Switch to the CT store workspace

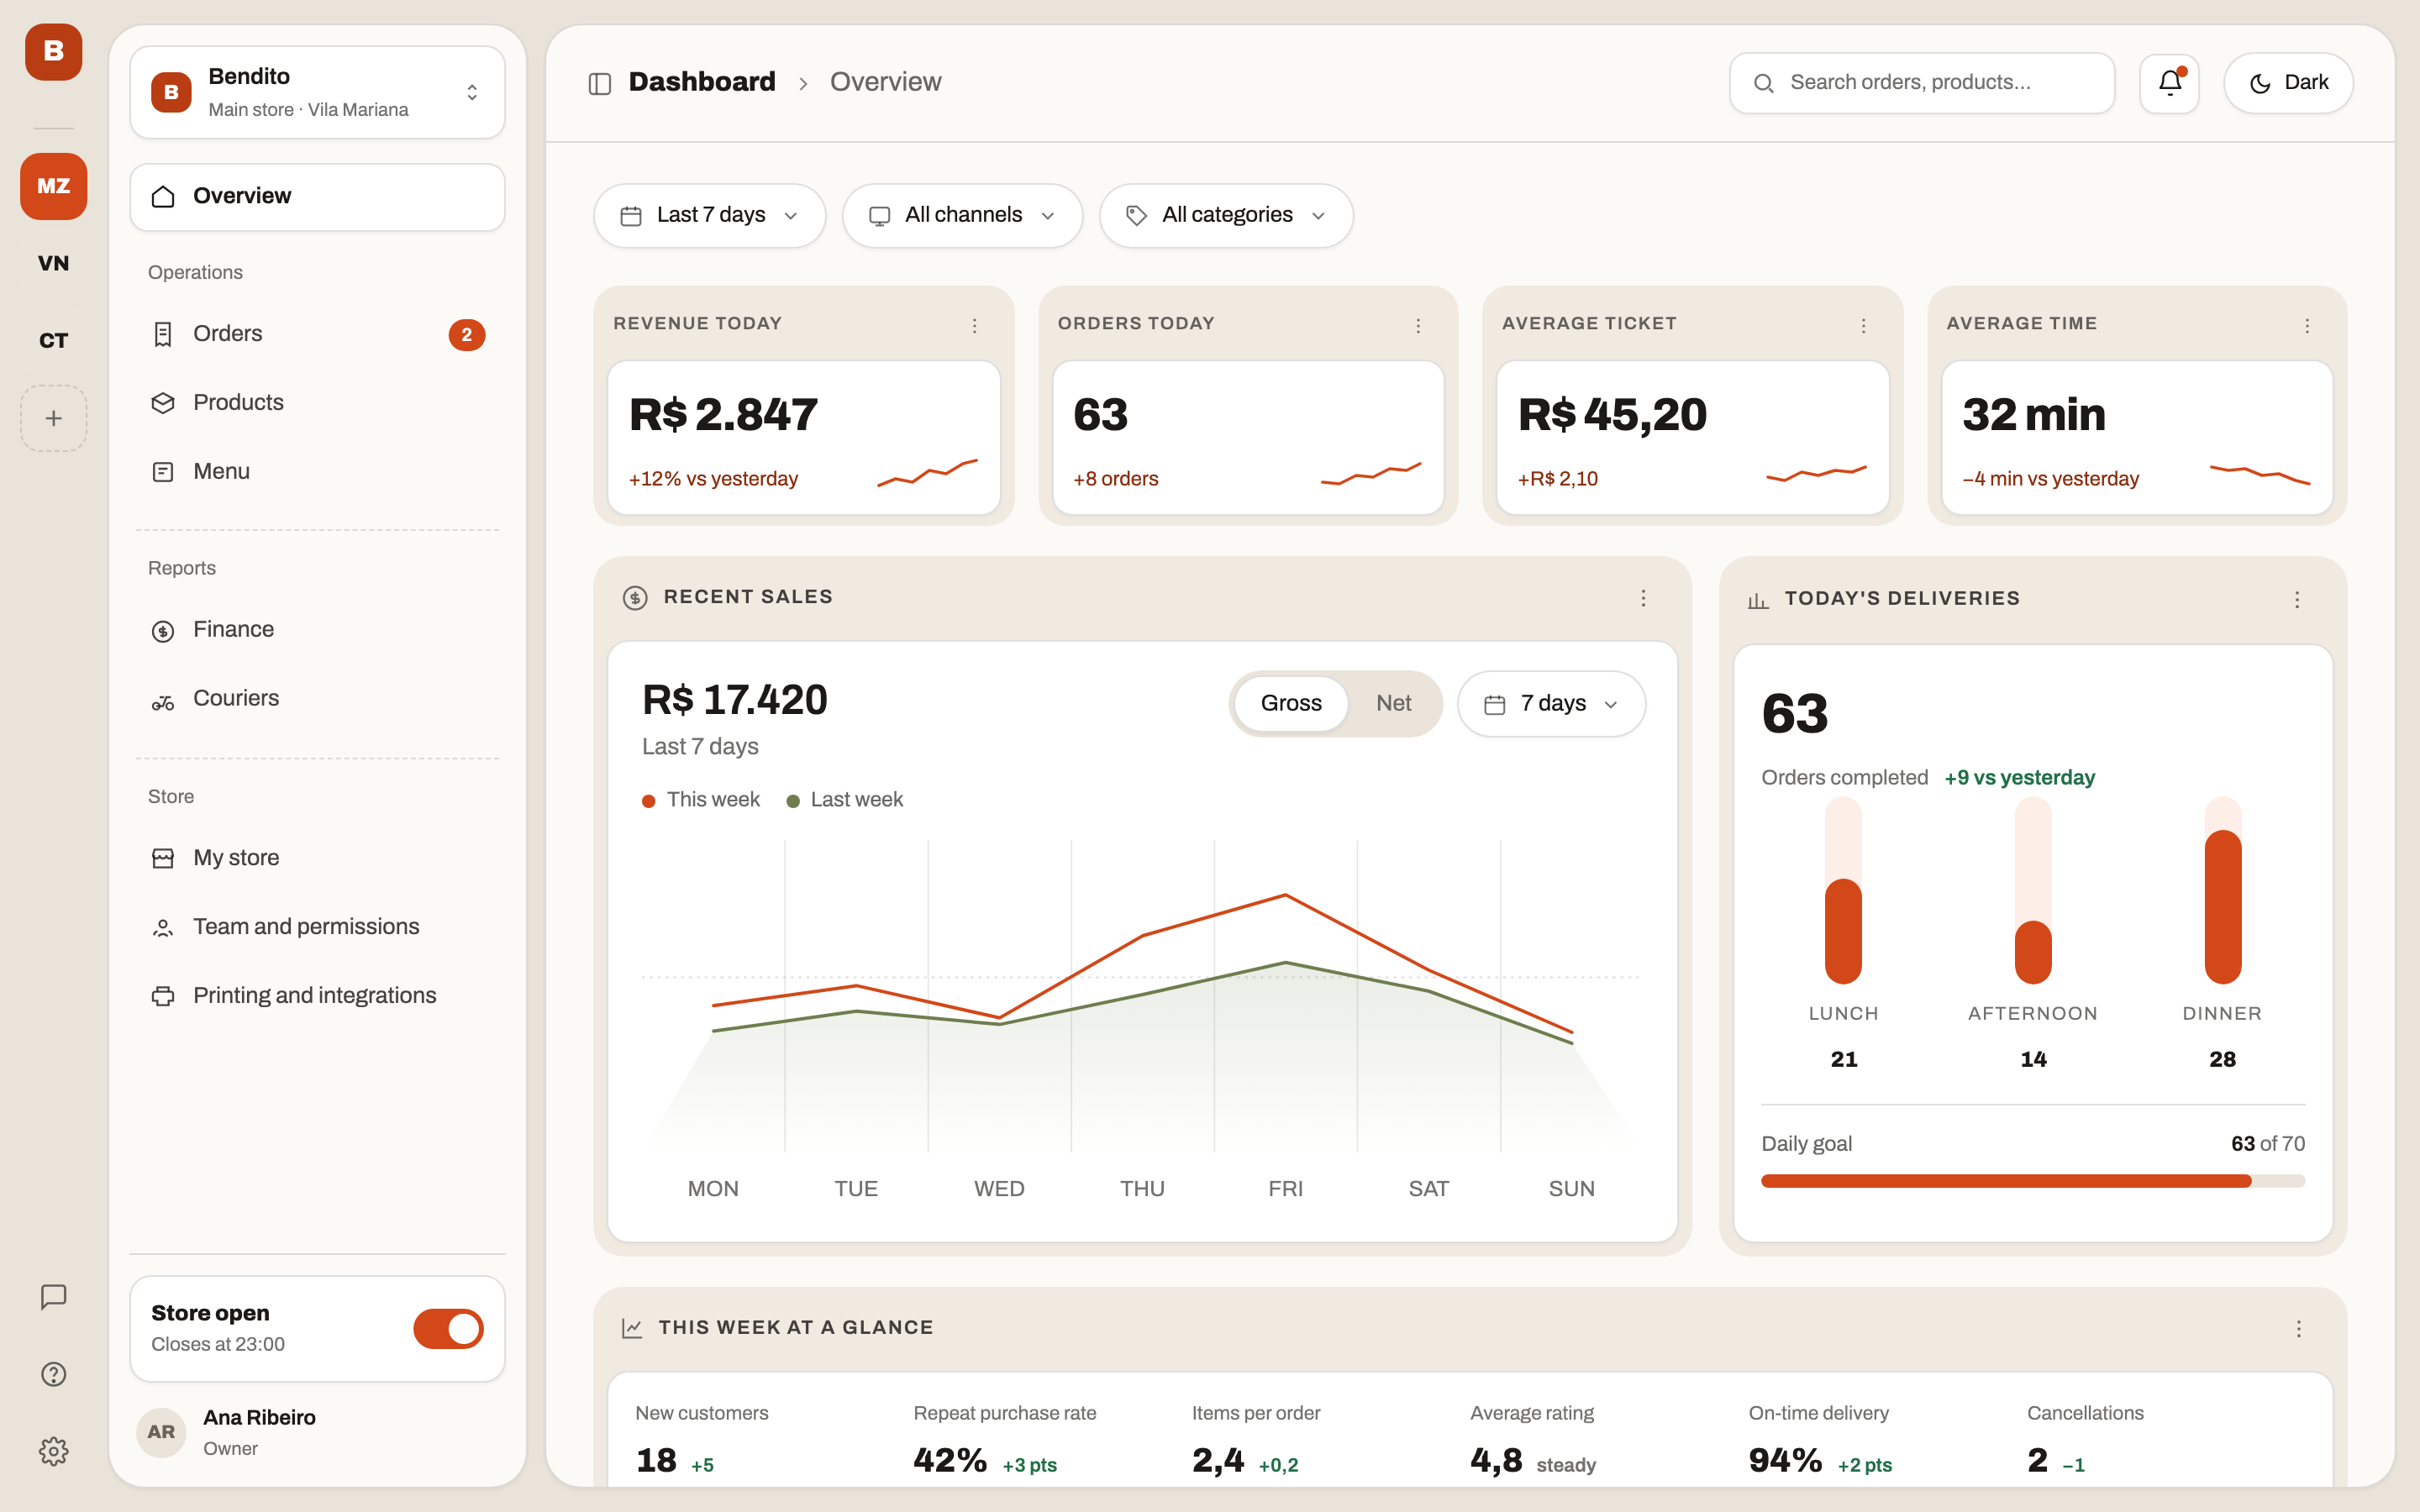(x=54, y=340)
